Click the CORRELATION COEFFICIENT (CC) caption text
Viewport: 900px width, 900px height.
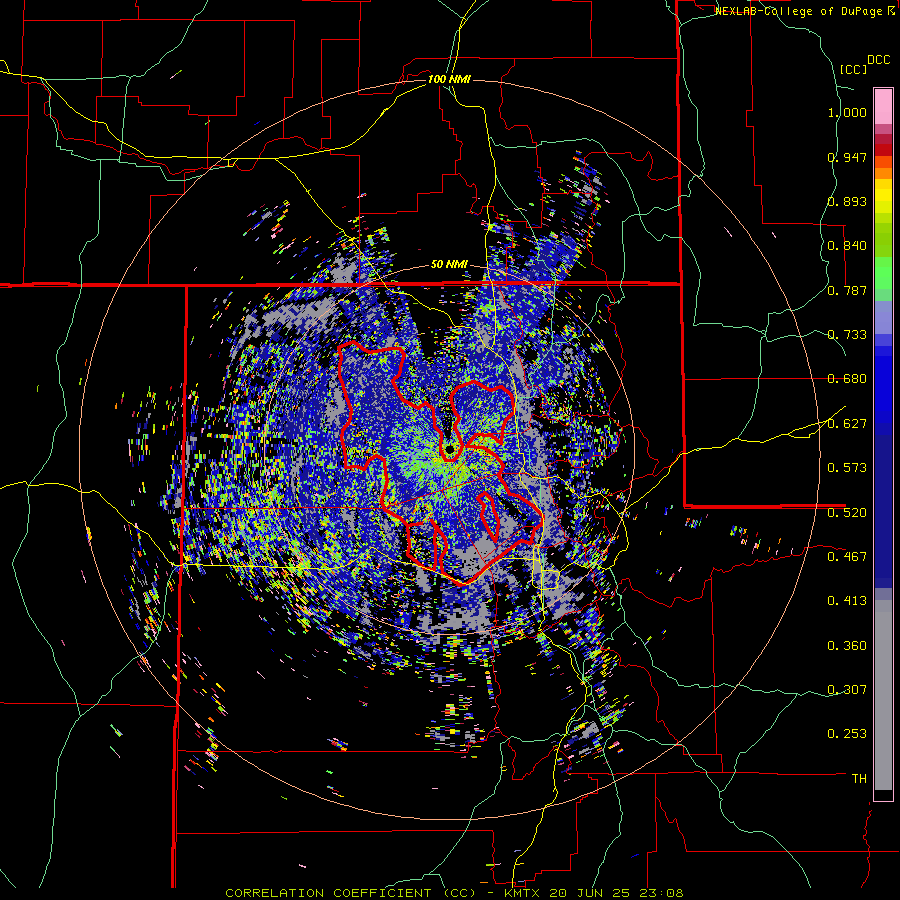[x=350, y=893]
